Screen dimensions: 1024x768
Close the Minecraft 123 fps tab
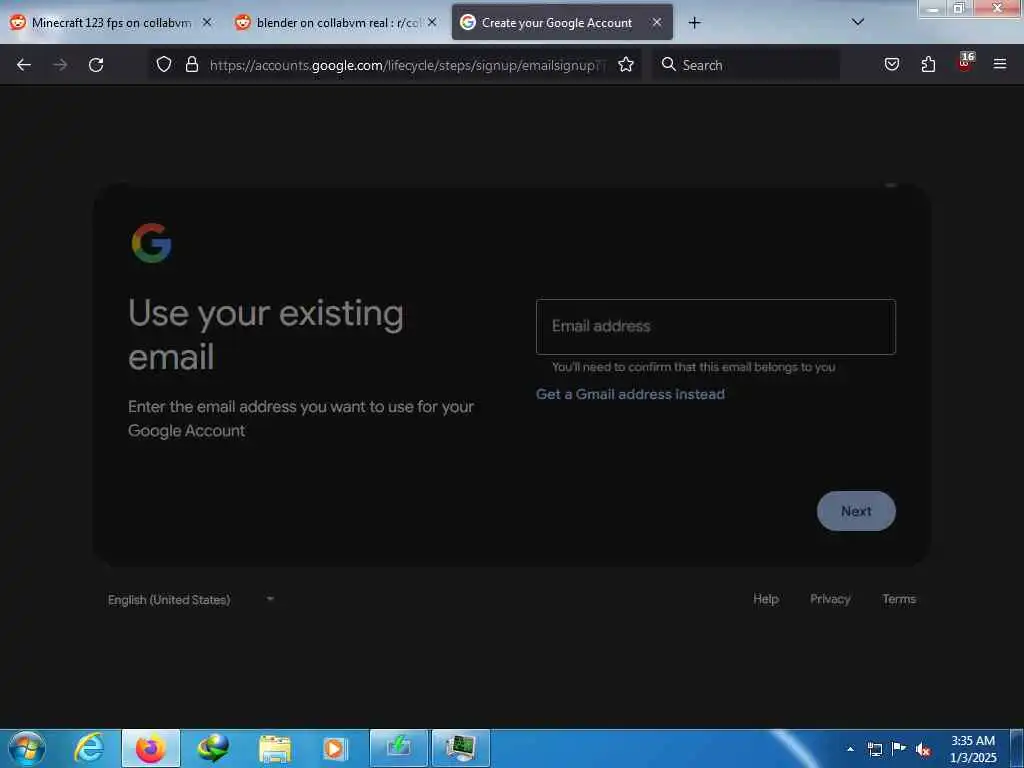click(x=206, y=22)
